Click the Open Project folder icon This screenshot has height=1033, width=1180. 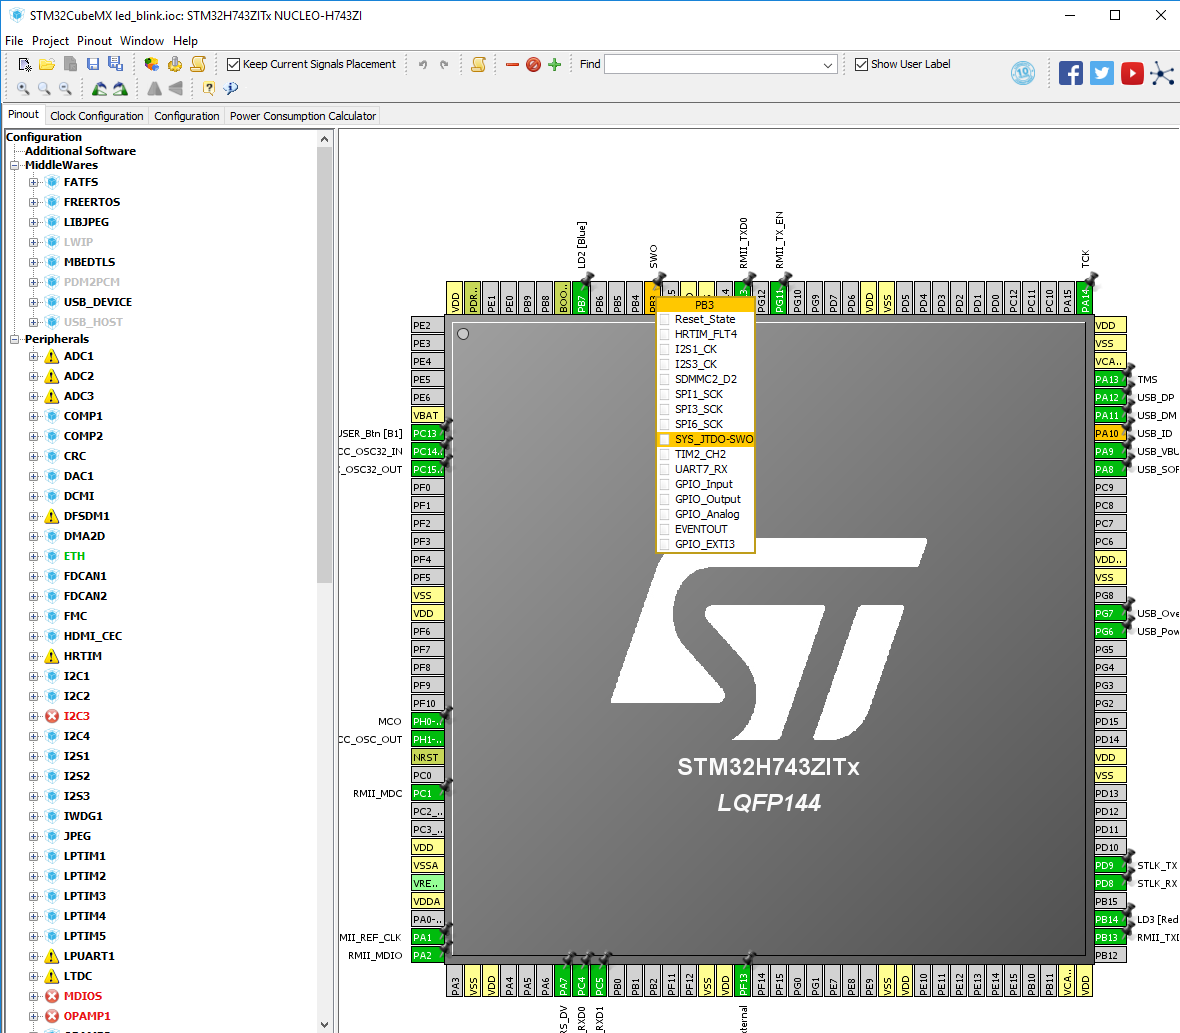(x=47, y=65)
